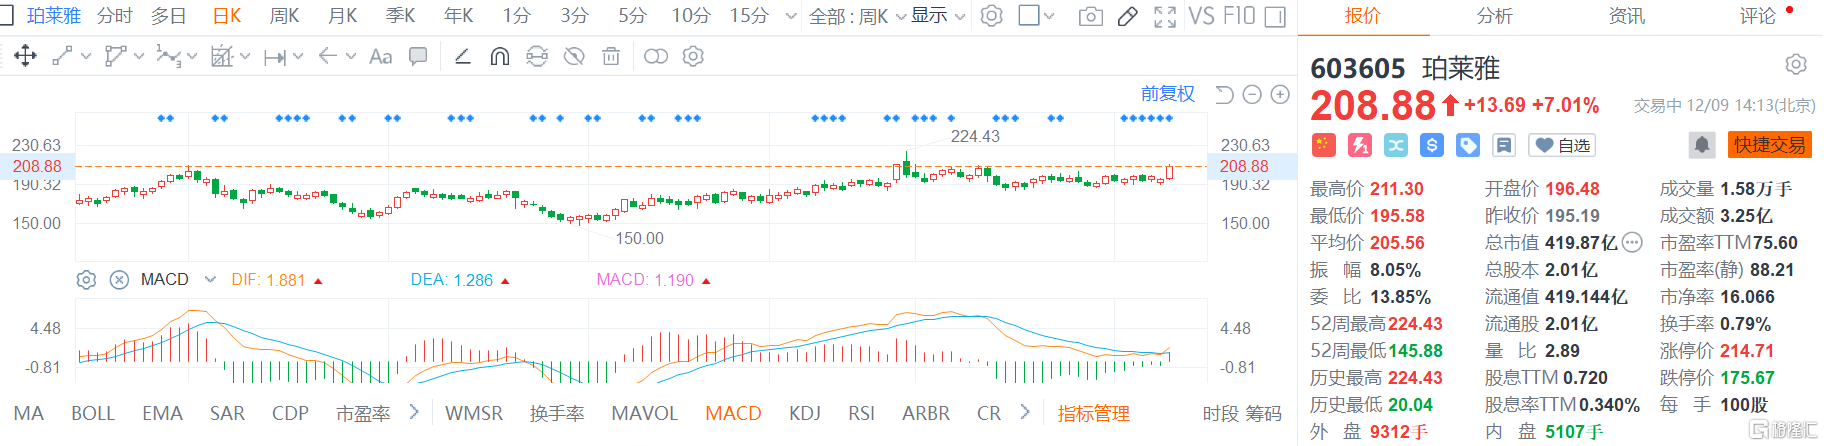Select the range measurement tool
This screenshot has height=446, width=1824.
click(275, 57)
